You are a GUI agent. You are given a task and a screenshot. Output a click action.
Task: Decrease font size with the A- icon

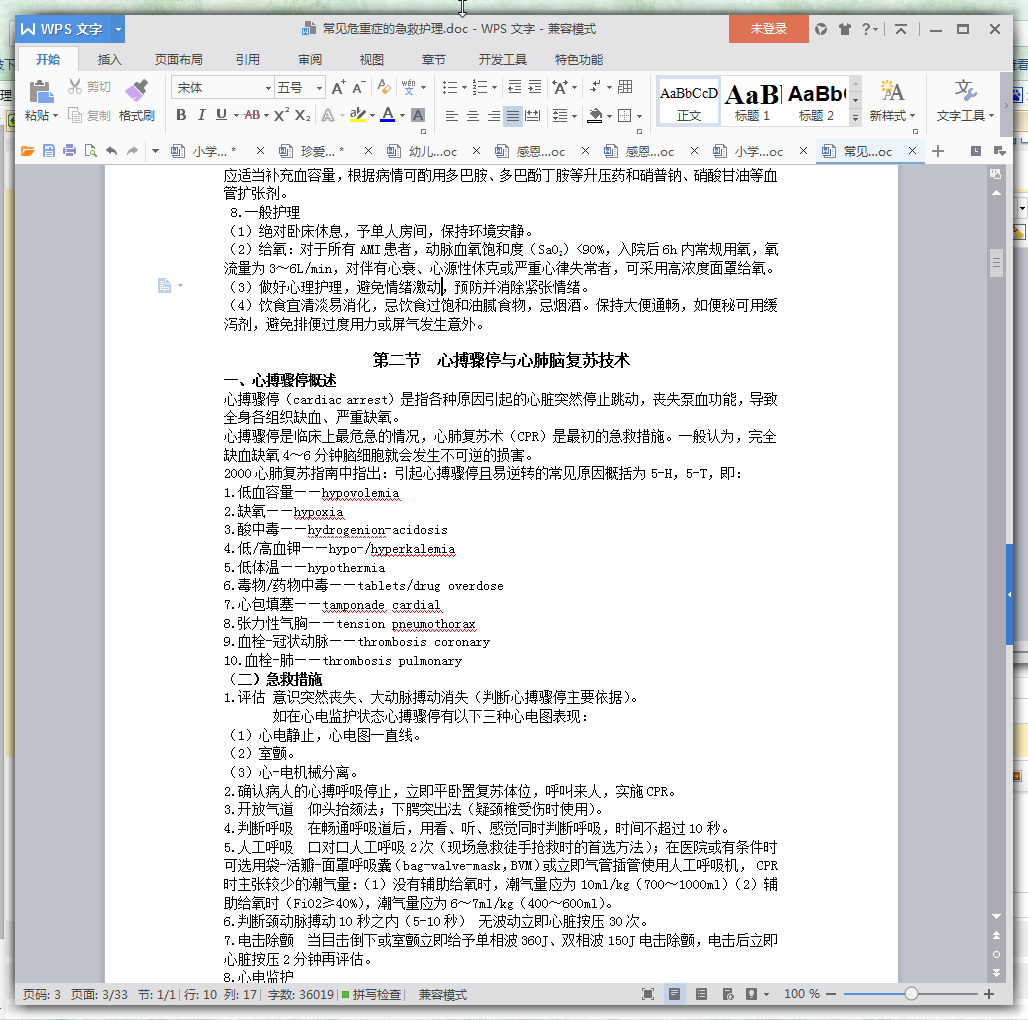pos(358,87)
